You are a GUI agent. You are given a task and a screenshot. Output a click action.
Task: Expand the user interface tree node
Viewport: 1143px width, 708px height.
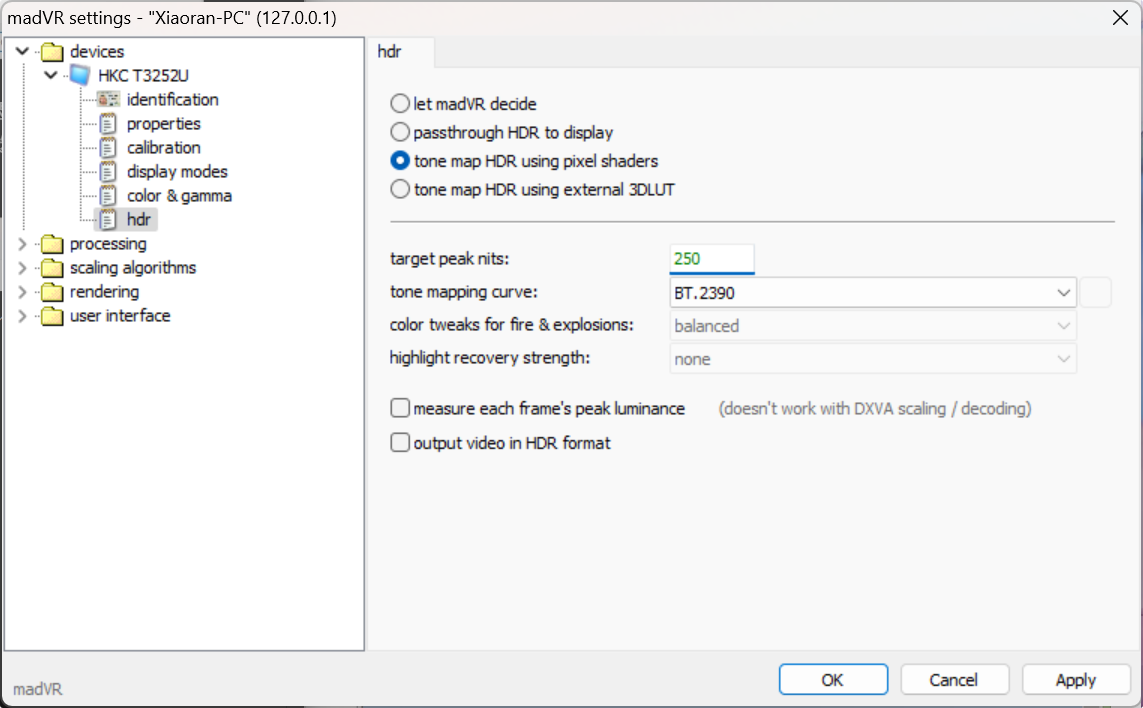pyautogui.click(x=24, y=316)
